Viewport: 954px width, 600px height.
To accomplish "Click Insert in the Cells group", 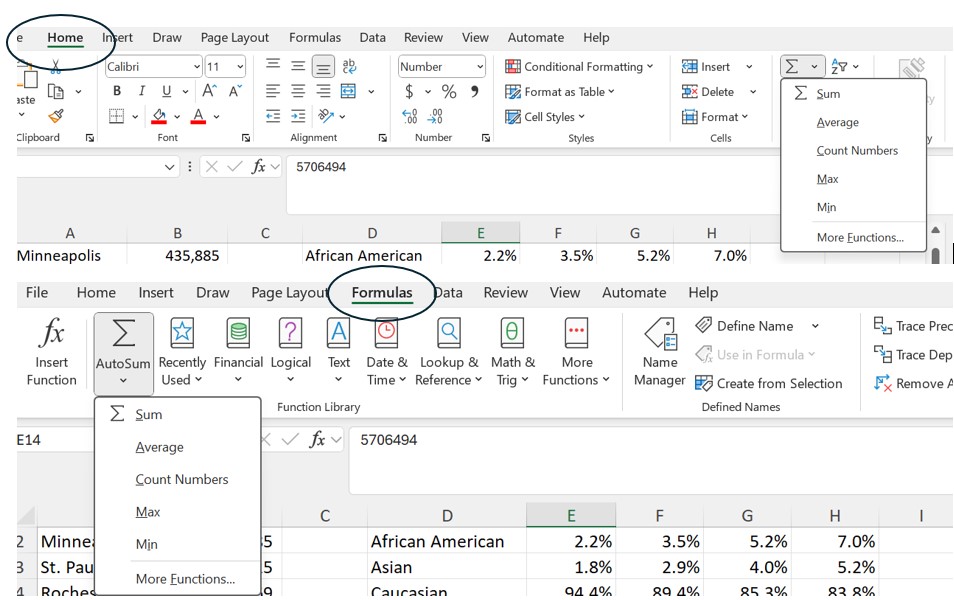I will point(706,66).
